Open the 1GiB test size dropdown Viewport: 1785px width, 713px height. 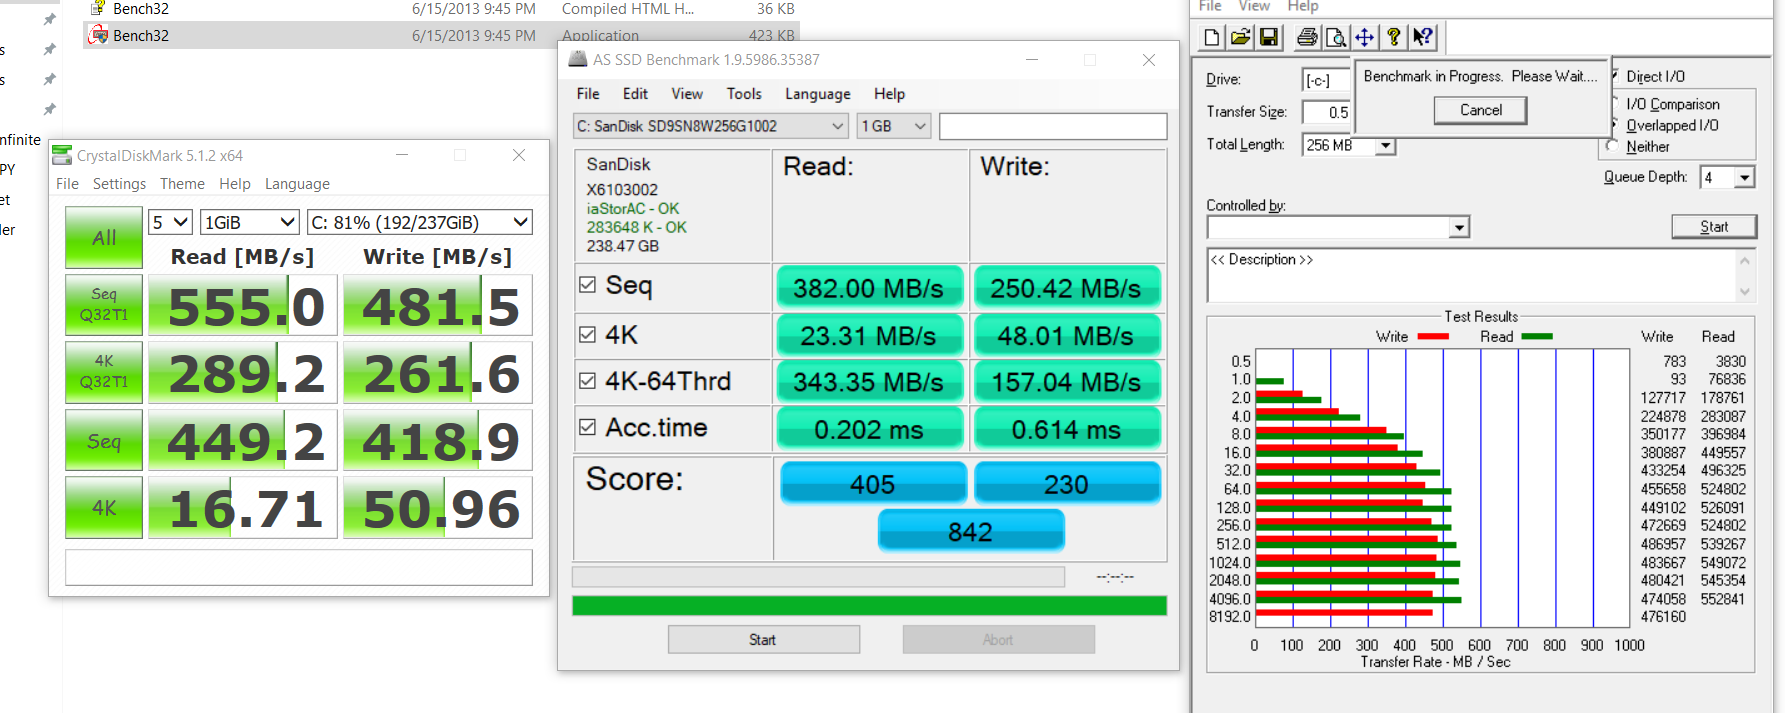coord(249,222)
